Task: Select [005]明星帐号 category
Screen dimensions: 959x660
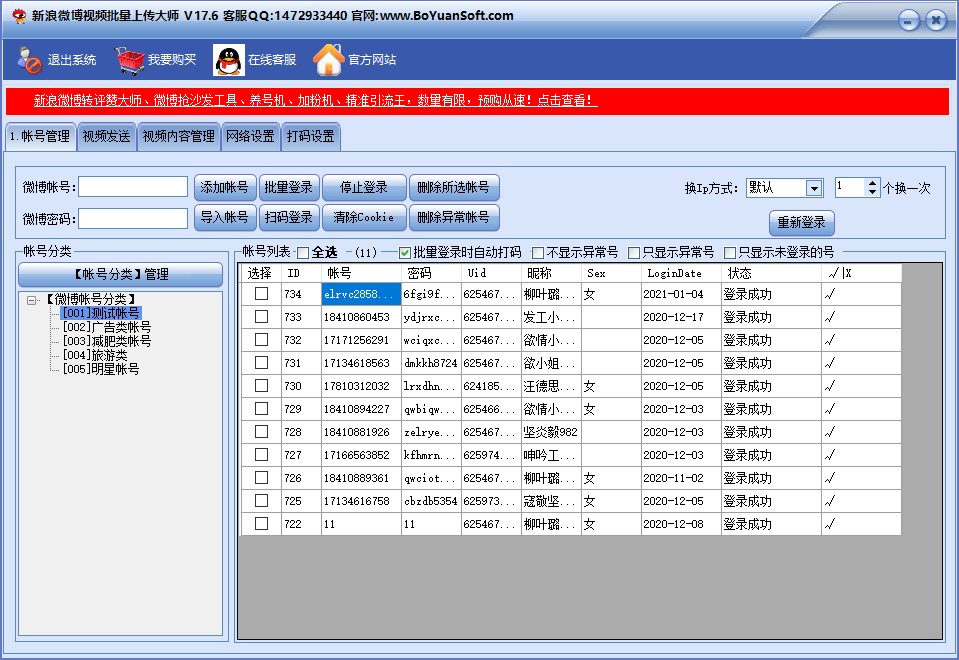Action: point(101,369)
